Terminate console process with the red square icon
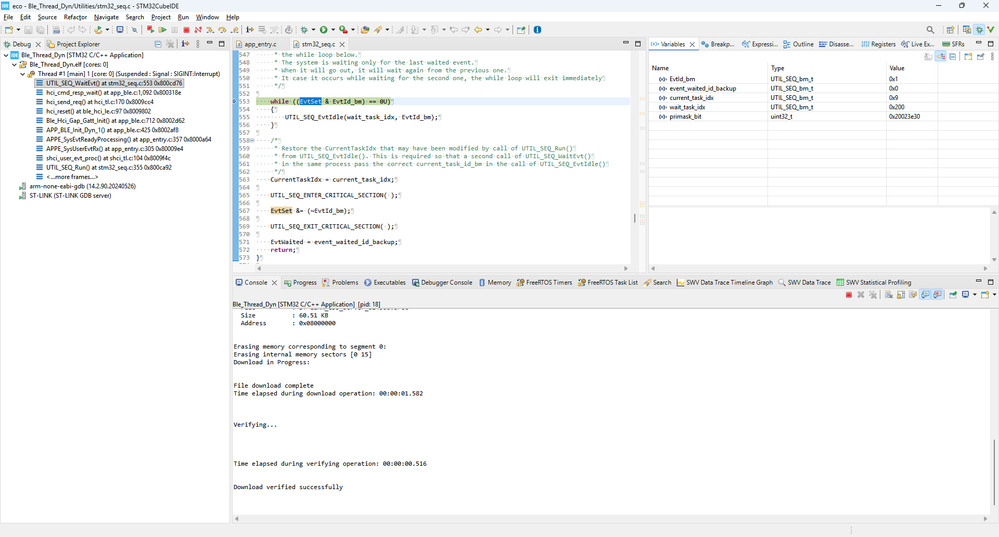The width and height of the screenshot is (999, 537). (849, 294)
